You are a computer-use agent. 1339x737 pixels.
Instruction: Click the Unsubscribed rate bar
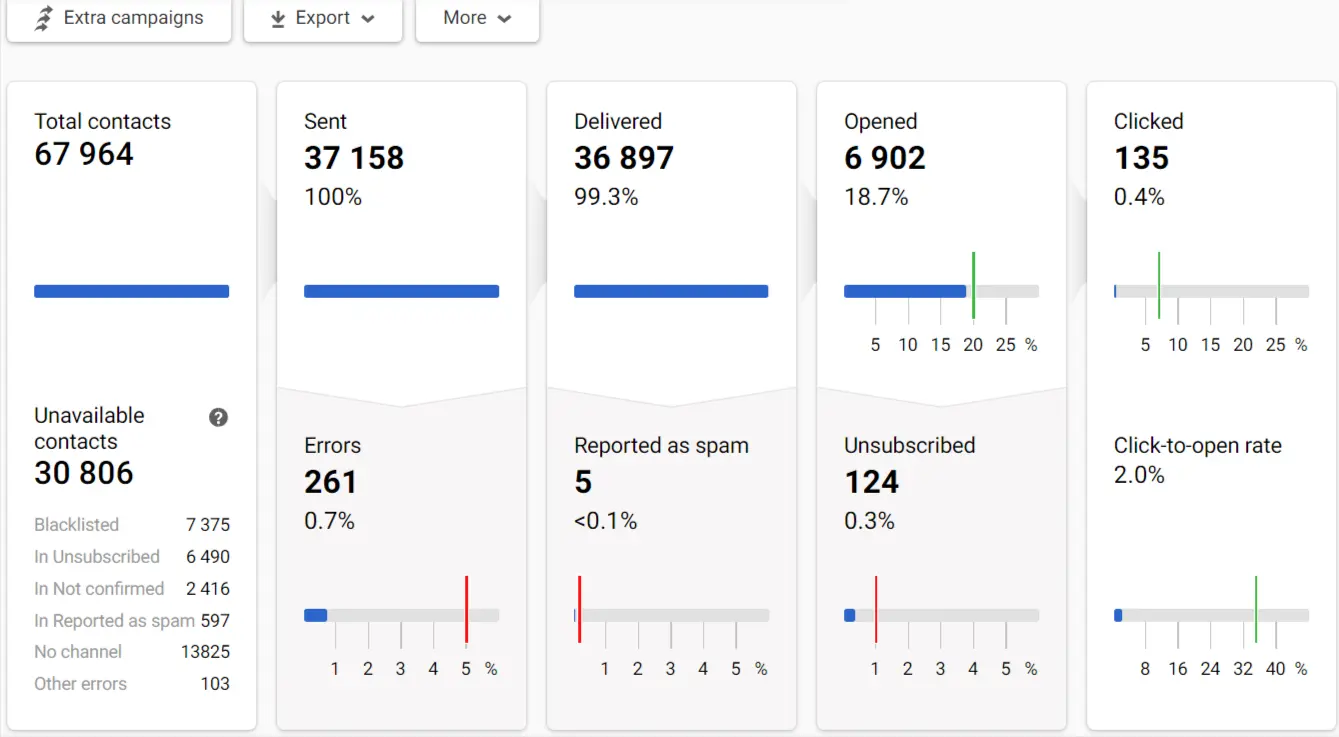click(x=941, y=615)
